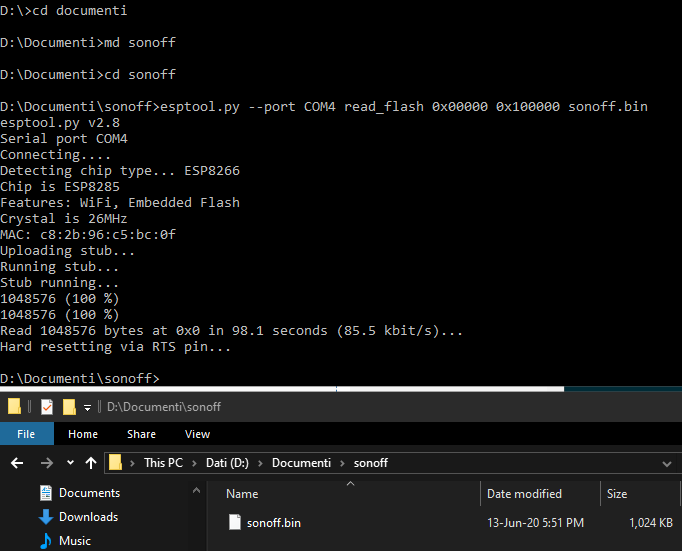
Task: Click the date 13-Jun-20 5:51 PM
Action: (535, 523)
